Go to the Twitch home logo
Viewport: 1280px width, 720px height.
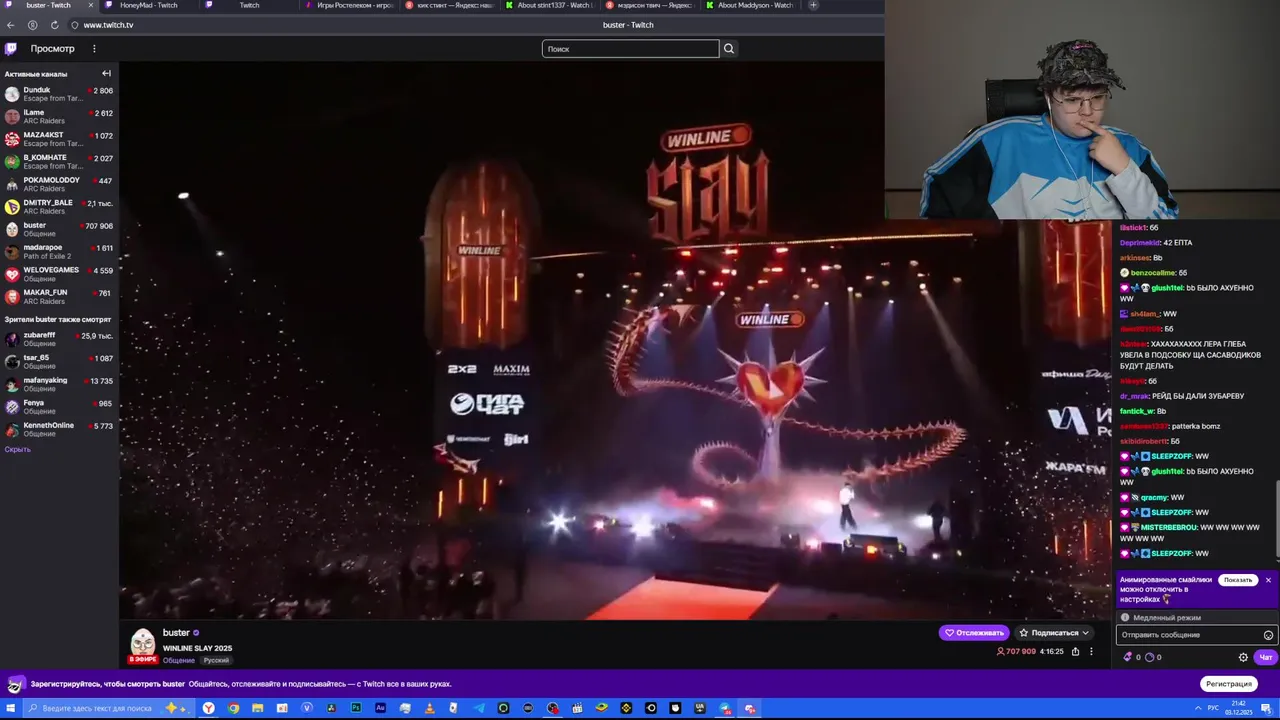11,48
